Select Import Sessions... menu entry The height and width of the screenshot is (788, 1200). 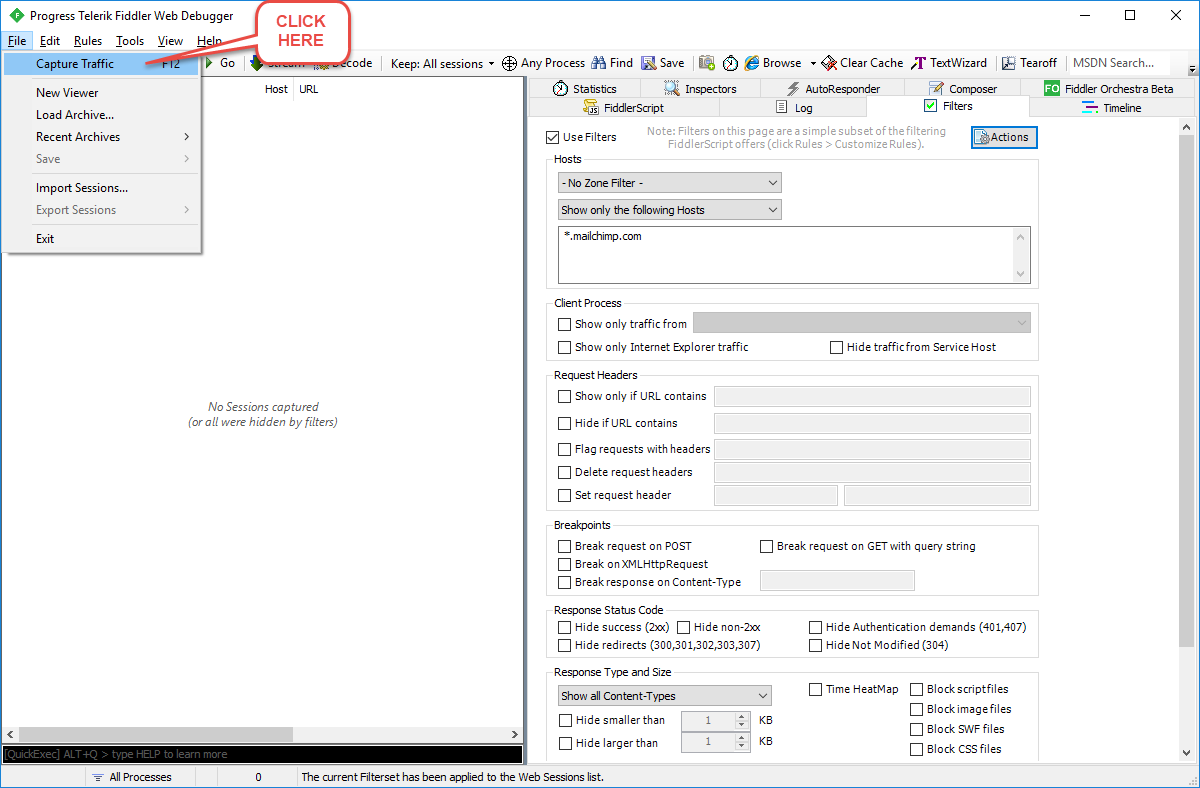[x=101, y=188]
